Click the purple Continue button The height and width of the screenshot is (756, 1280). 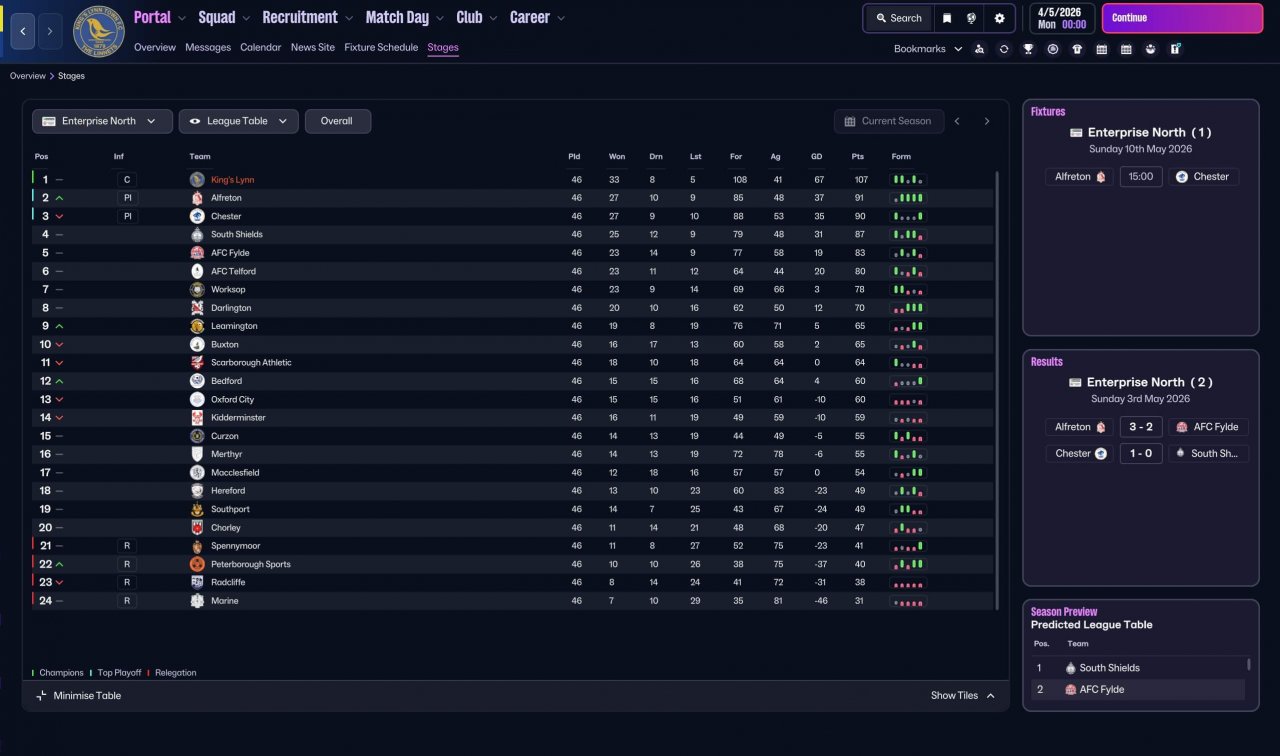click(1183, 18)
